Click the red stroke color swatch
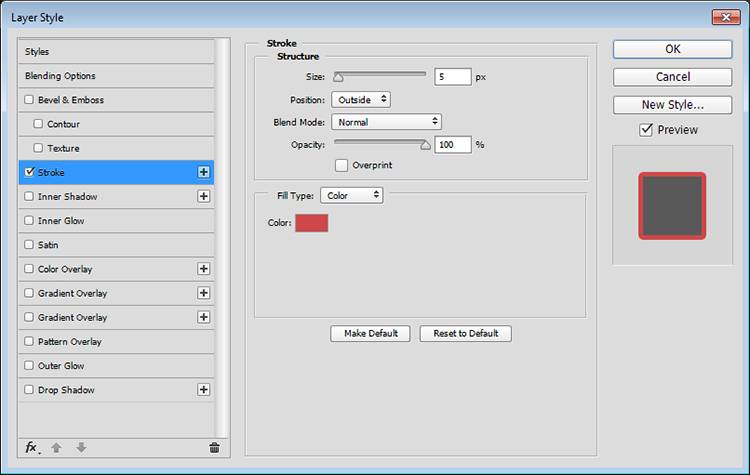 click(x=311, y=223)
